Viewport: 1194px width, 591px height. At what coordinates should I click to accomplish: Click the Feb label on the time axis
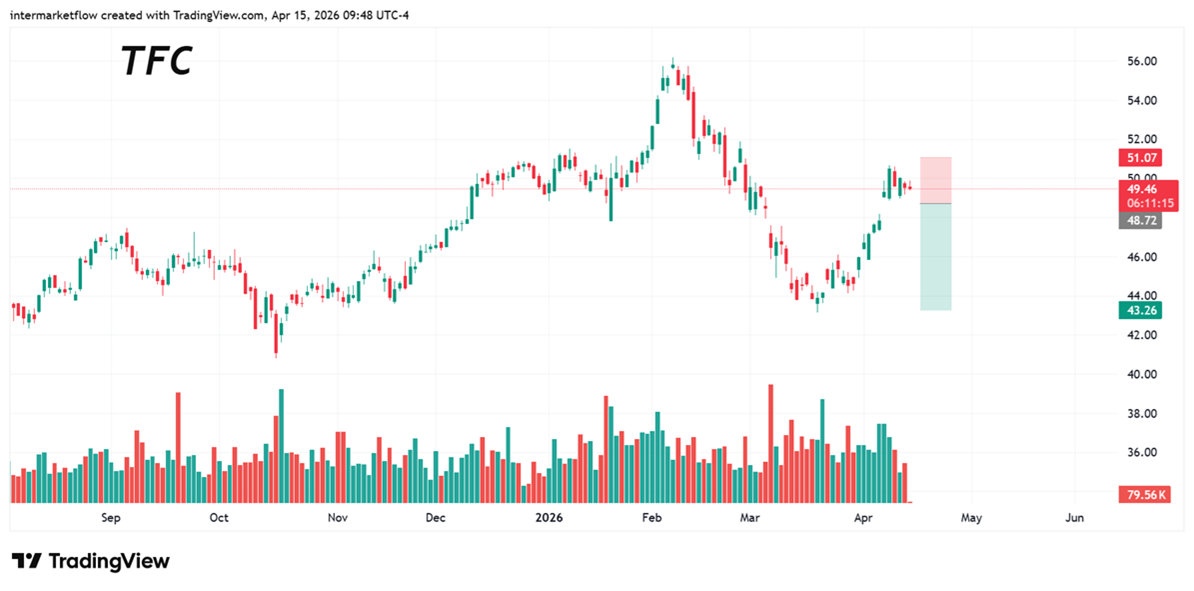pyautogui.click(x=652, y=518)
